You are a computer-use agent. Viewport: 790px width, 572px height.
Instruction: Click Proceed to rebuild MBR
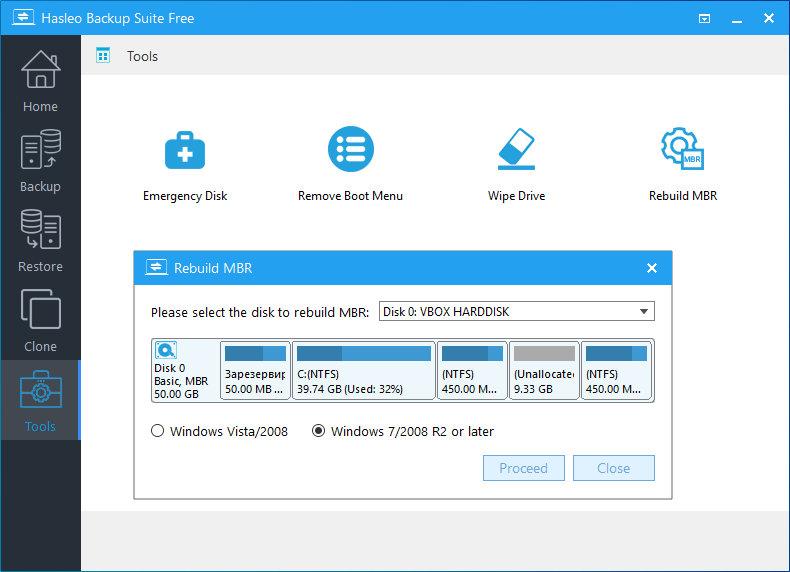(x=523, y=468)
